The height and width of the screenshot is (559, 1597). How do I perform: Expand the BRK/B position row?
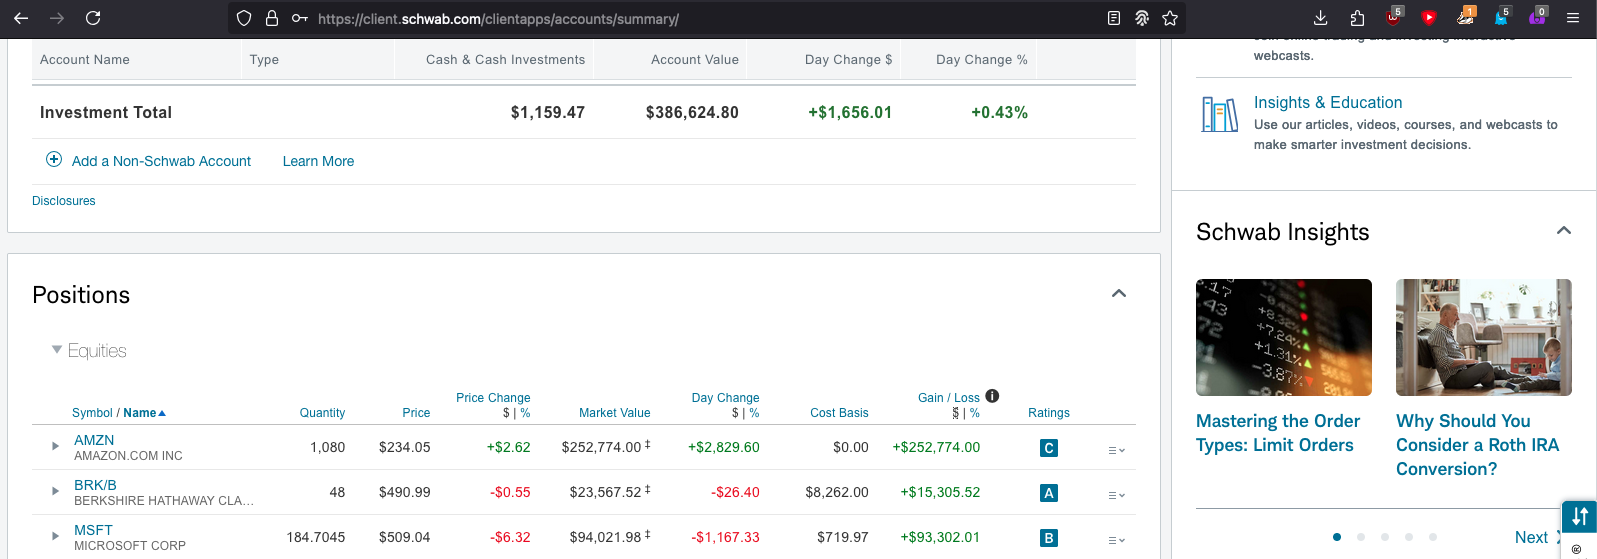click(x=55, y=491)
